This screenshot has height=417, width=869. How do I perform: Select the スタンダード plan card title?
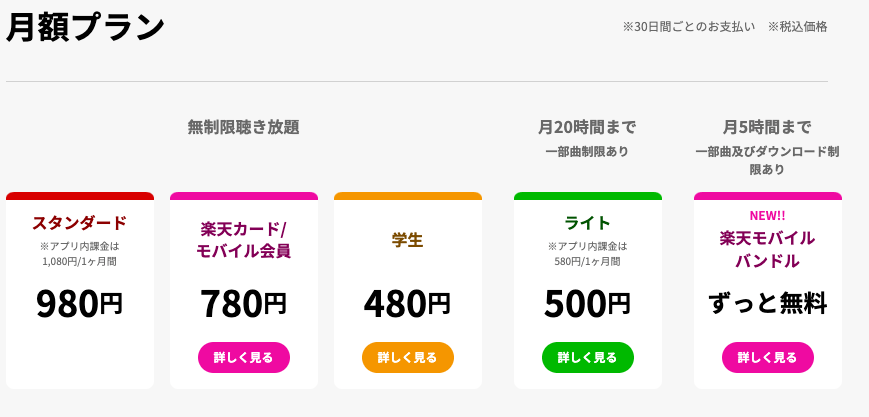point(80,223)
